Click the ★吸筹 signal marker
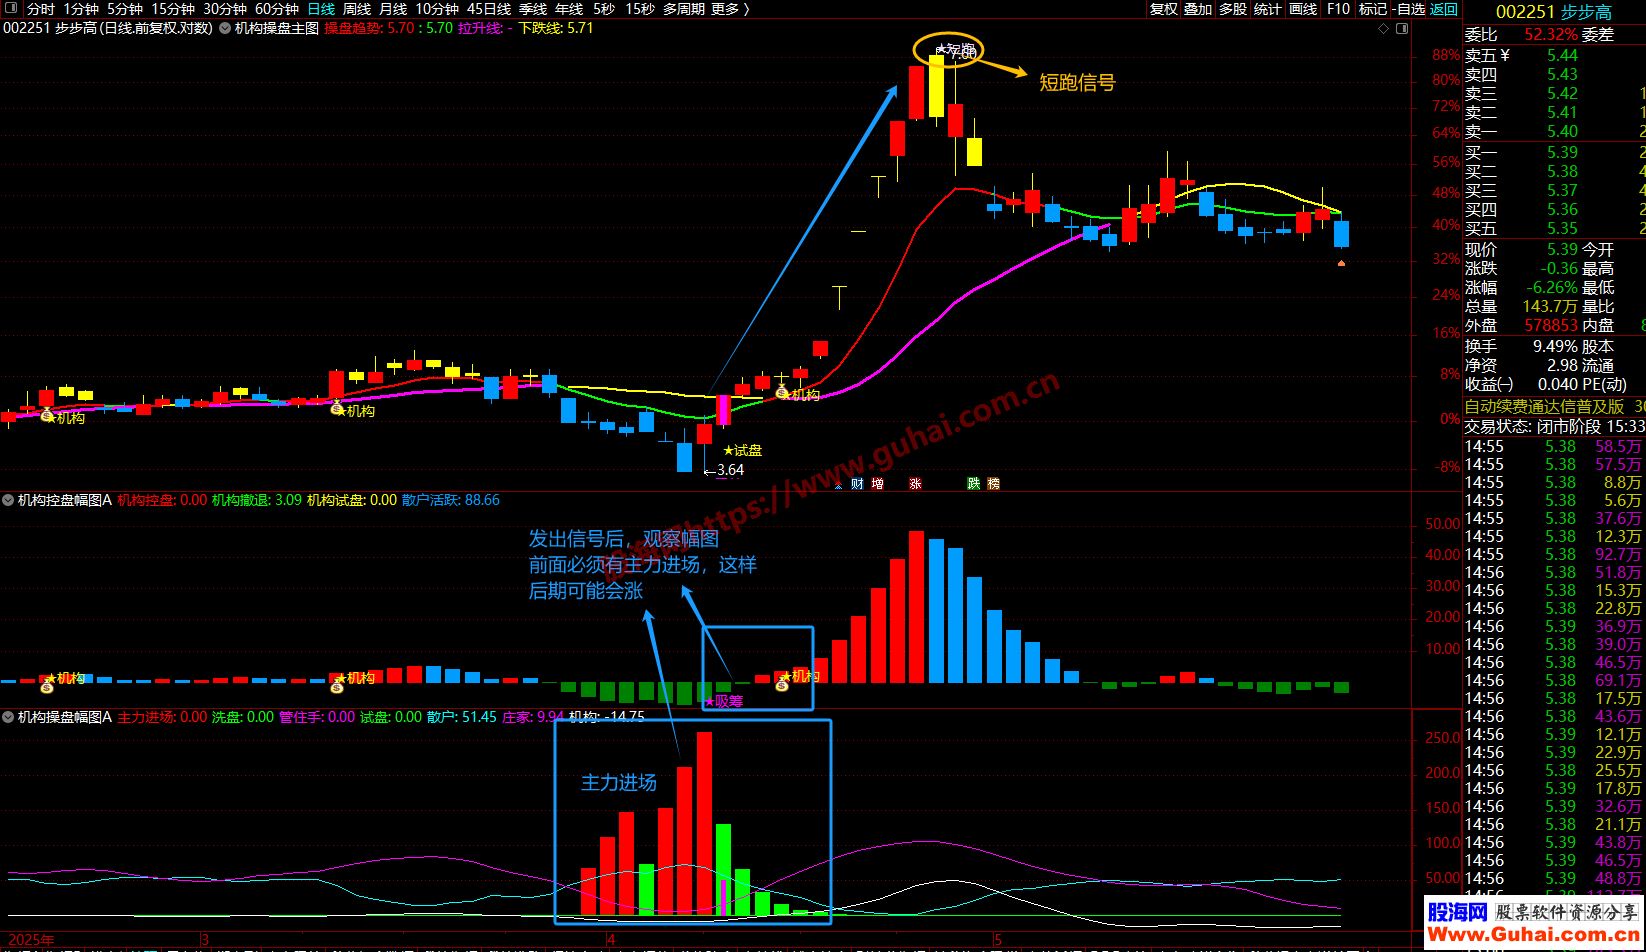Image resolution: width=1646 pixels, height=952 pixels. pos(724,701)
